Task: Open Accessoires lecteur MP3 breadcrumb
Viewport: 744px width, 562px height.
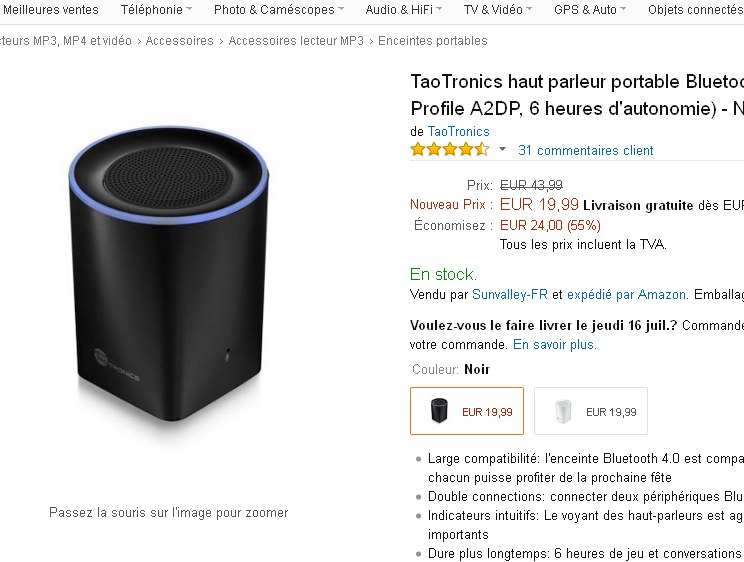Action: coord(296,41)
